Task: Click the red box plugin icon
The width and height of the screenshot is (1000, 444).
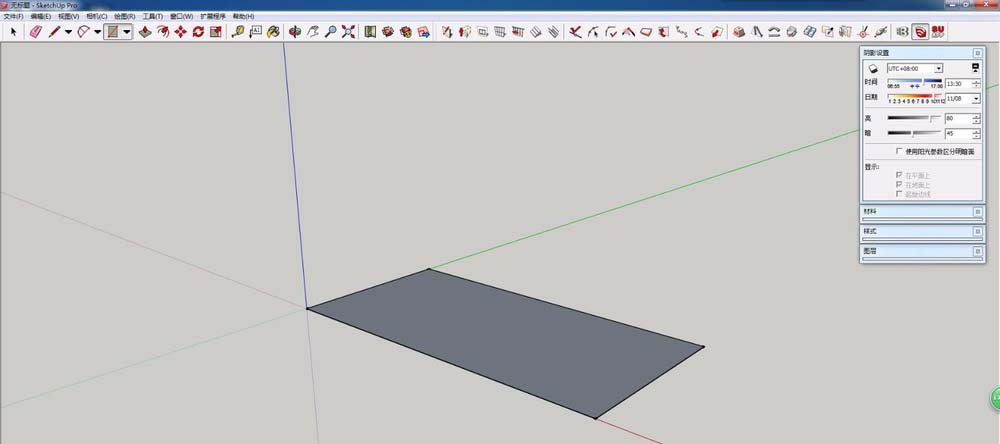Action: [739, 32]
